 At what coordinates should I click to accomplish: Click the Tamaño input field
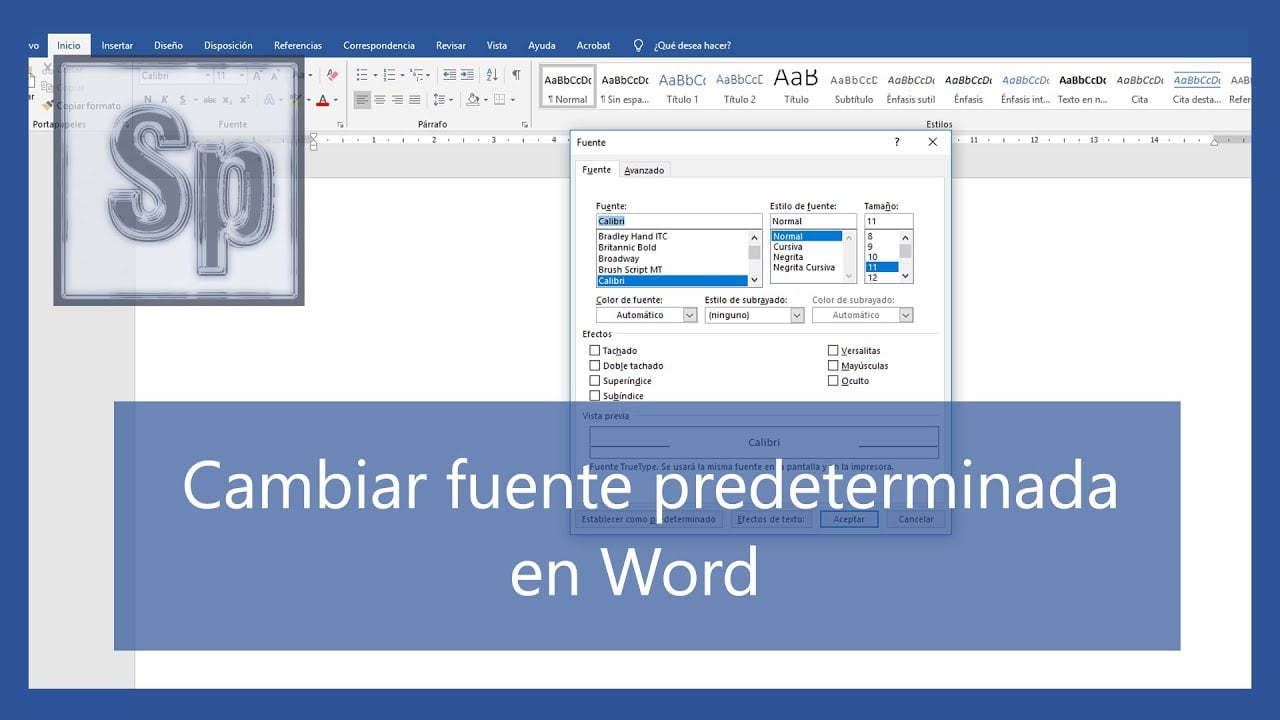coord(888,221)
